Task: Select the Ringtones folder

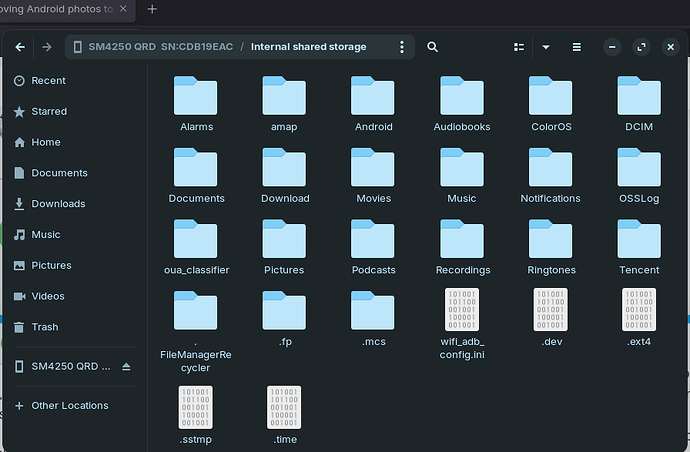Action: click(551, 247)
